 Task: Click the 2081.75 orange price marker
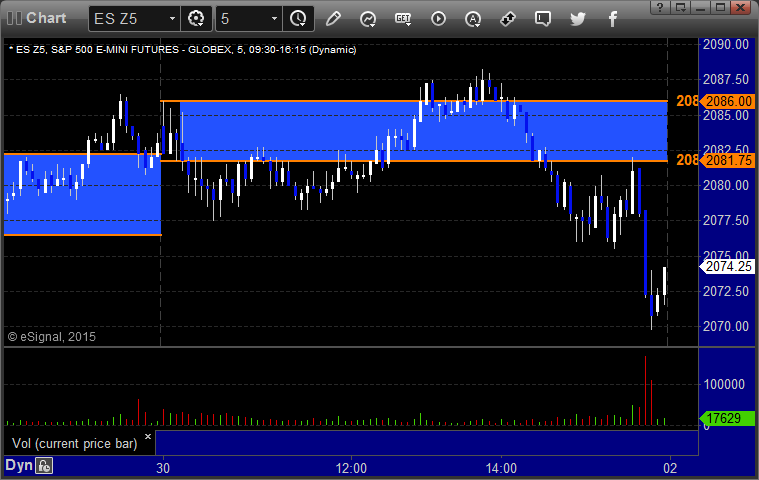click(729, 160)
